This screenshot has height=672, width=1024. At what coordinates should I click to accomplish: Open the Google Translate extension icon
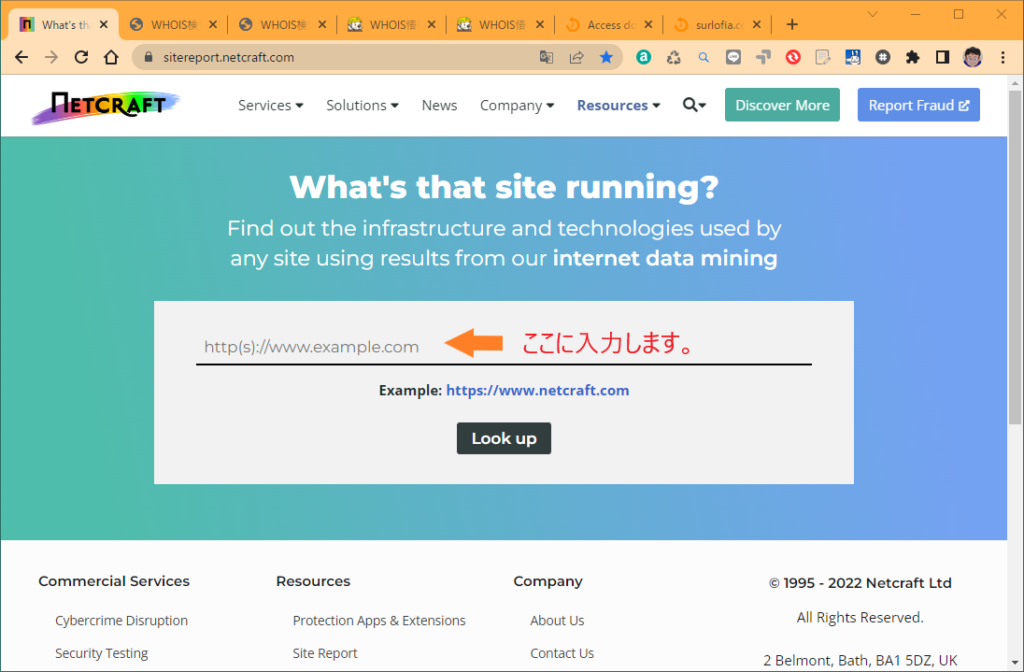pyautogui.click(x=546, y=57)
